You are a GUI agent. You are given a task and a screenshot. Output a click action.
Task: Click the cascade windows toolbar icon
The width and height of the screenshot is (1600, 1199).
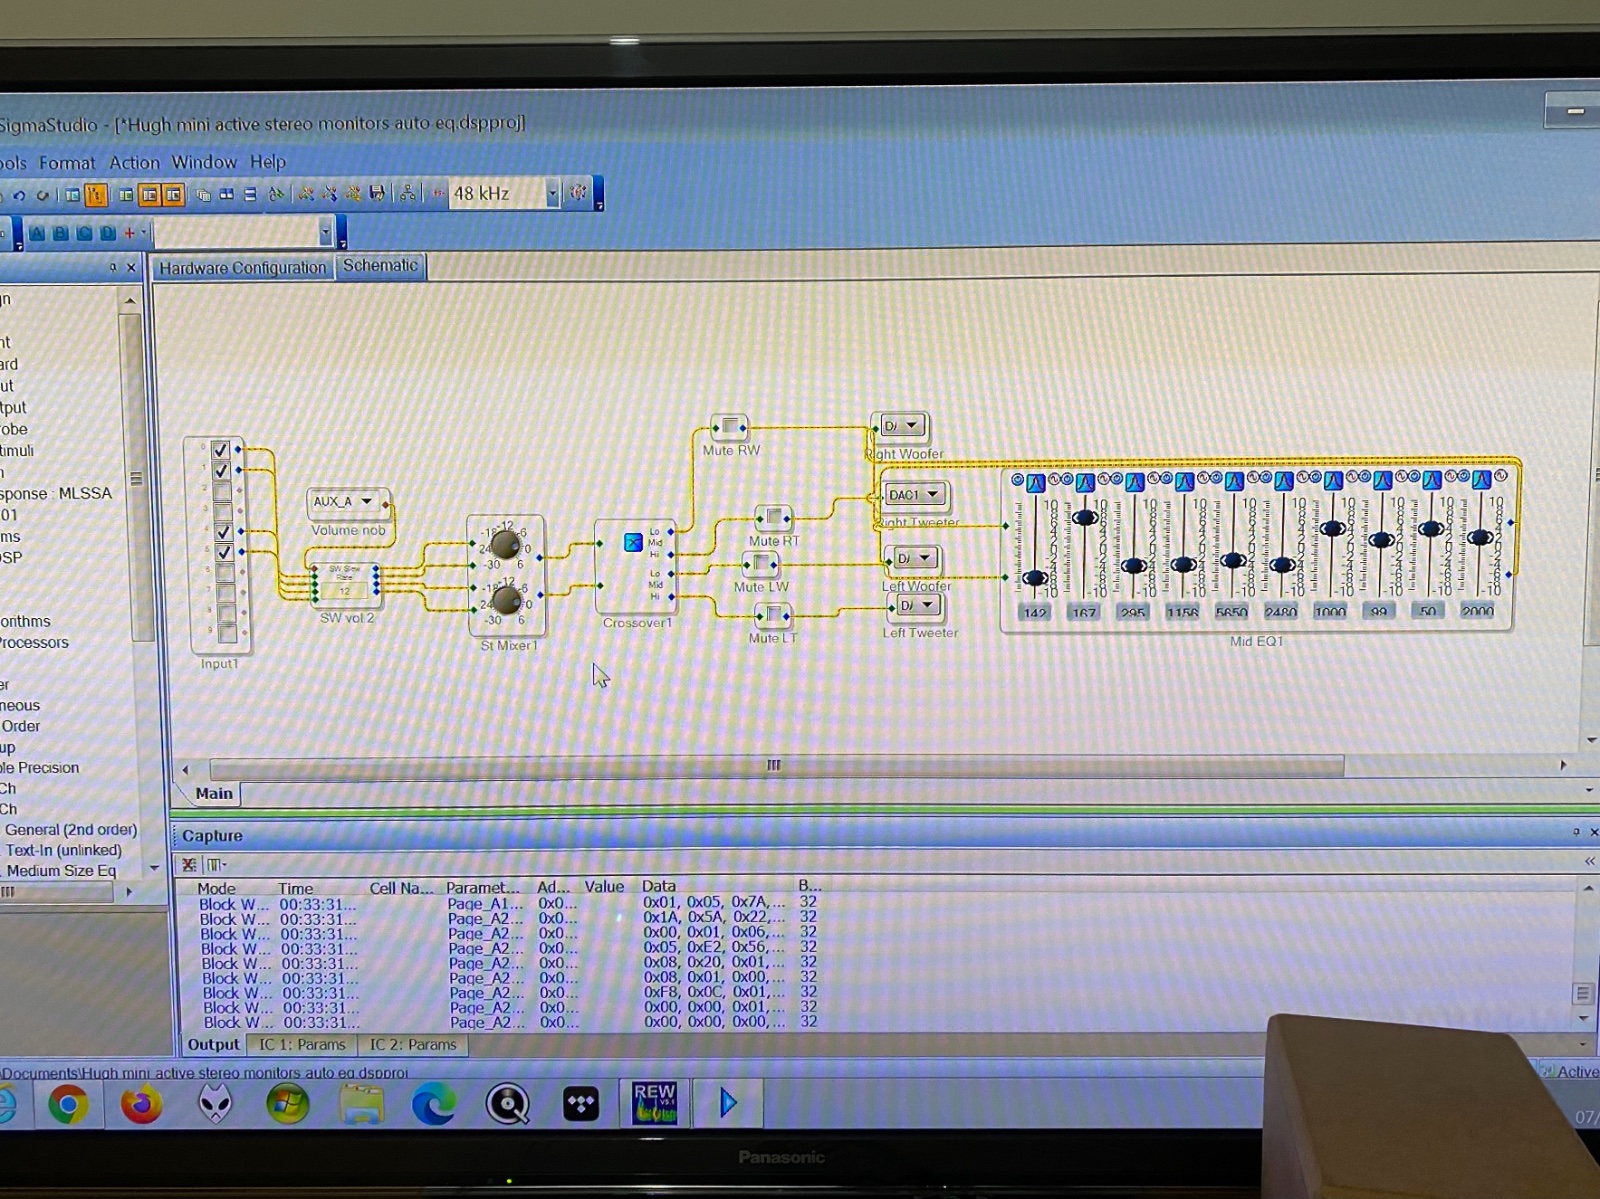204,194
